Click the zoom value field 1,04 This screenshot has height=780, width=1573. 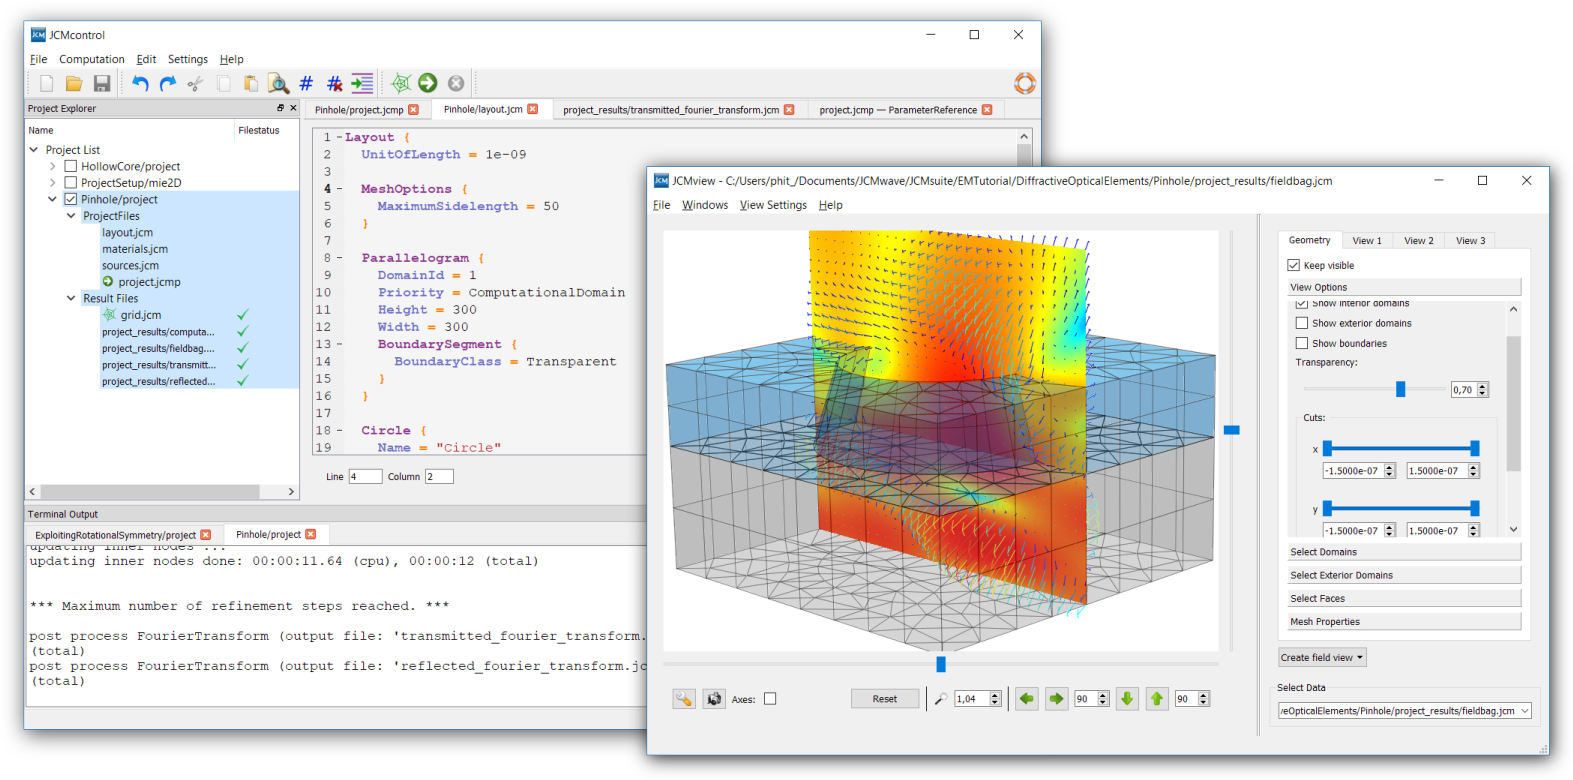(x=971, y=699)
